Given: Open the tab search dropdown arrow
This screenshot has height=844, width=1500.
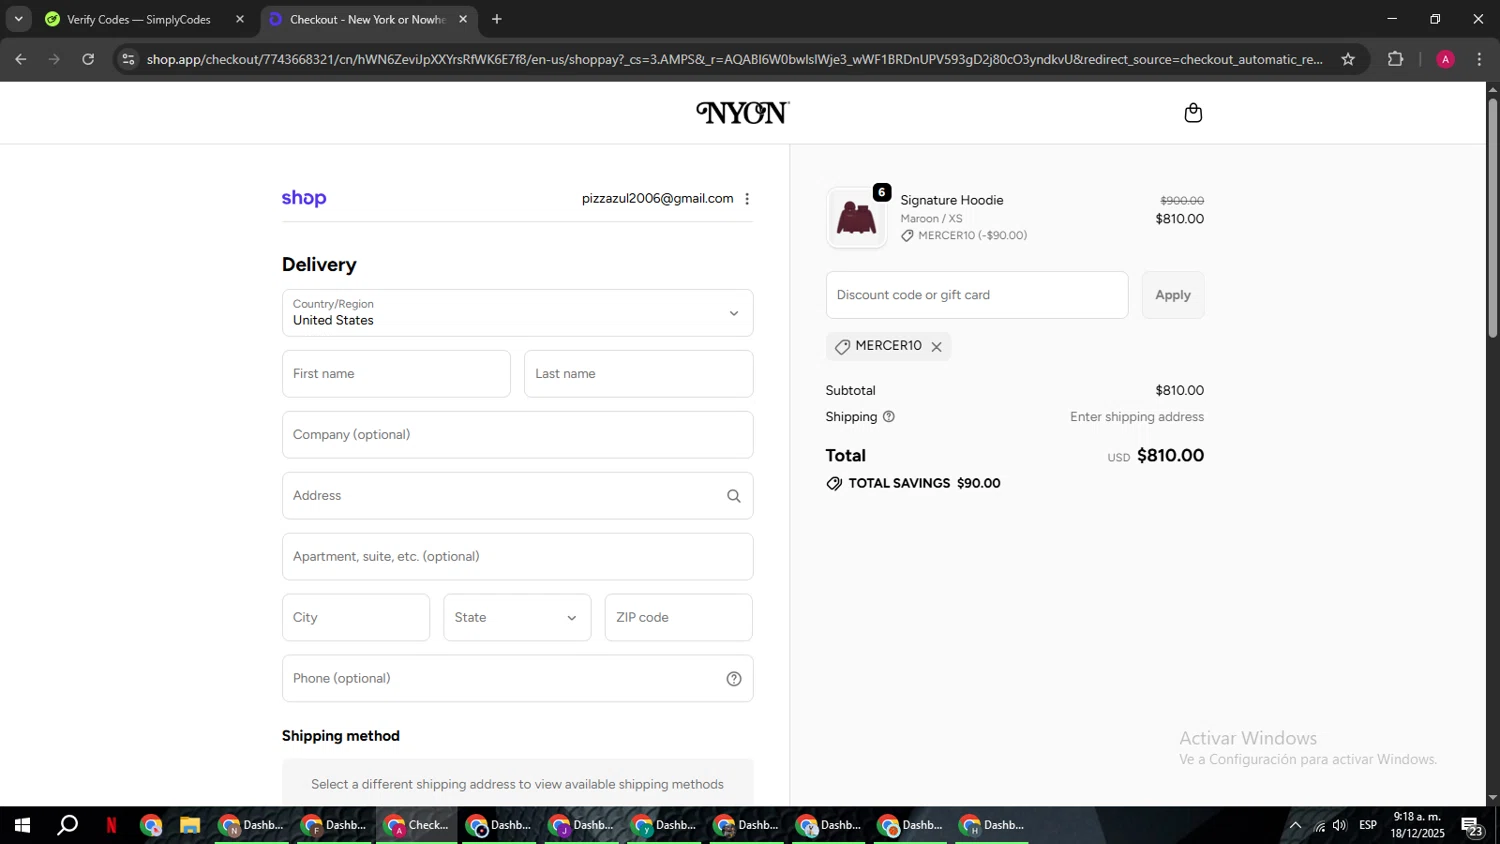Looking at the screenshot, I should coord(18,19).
